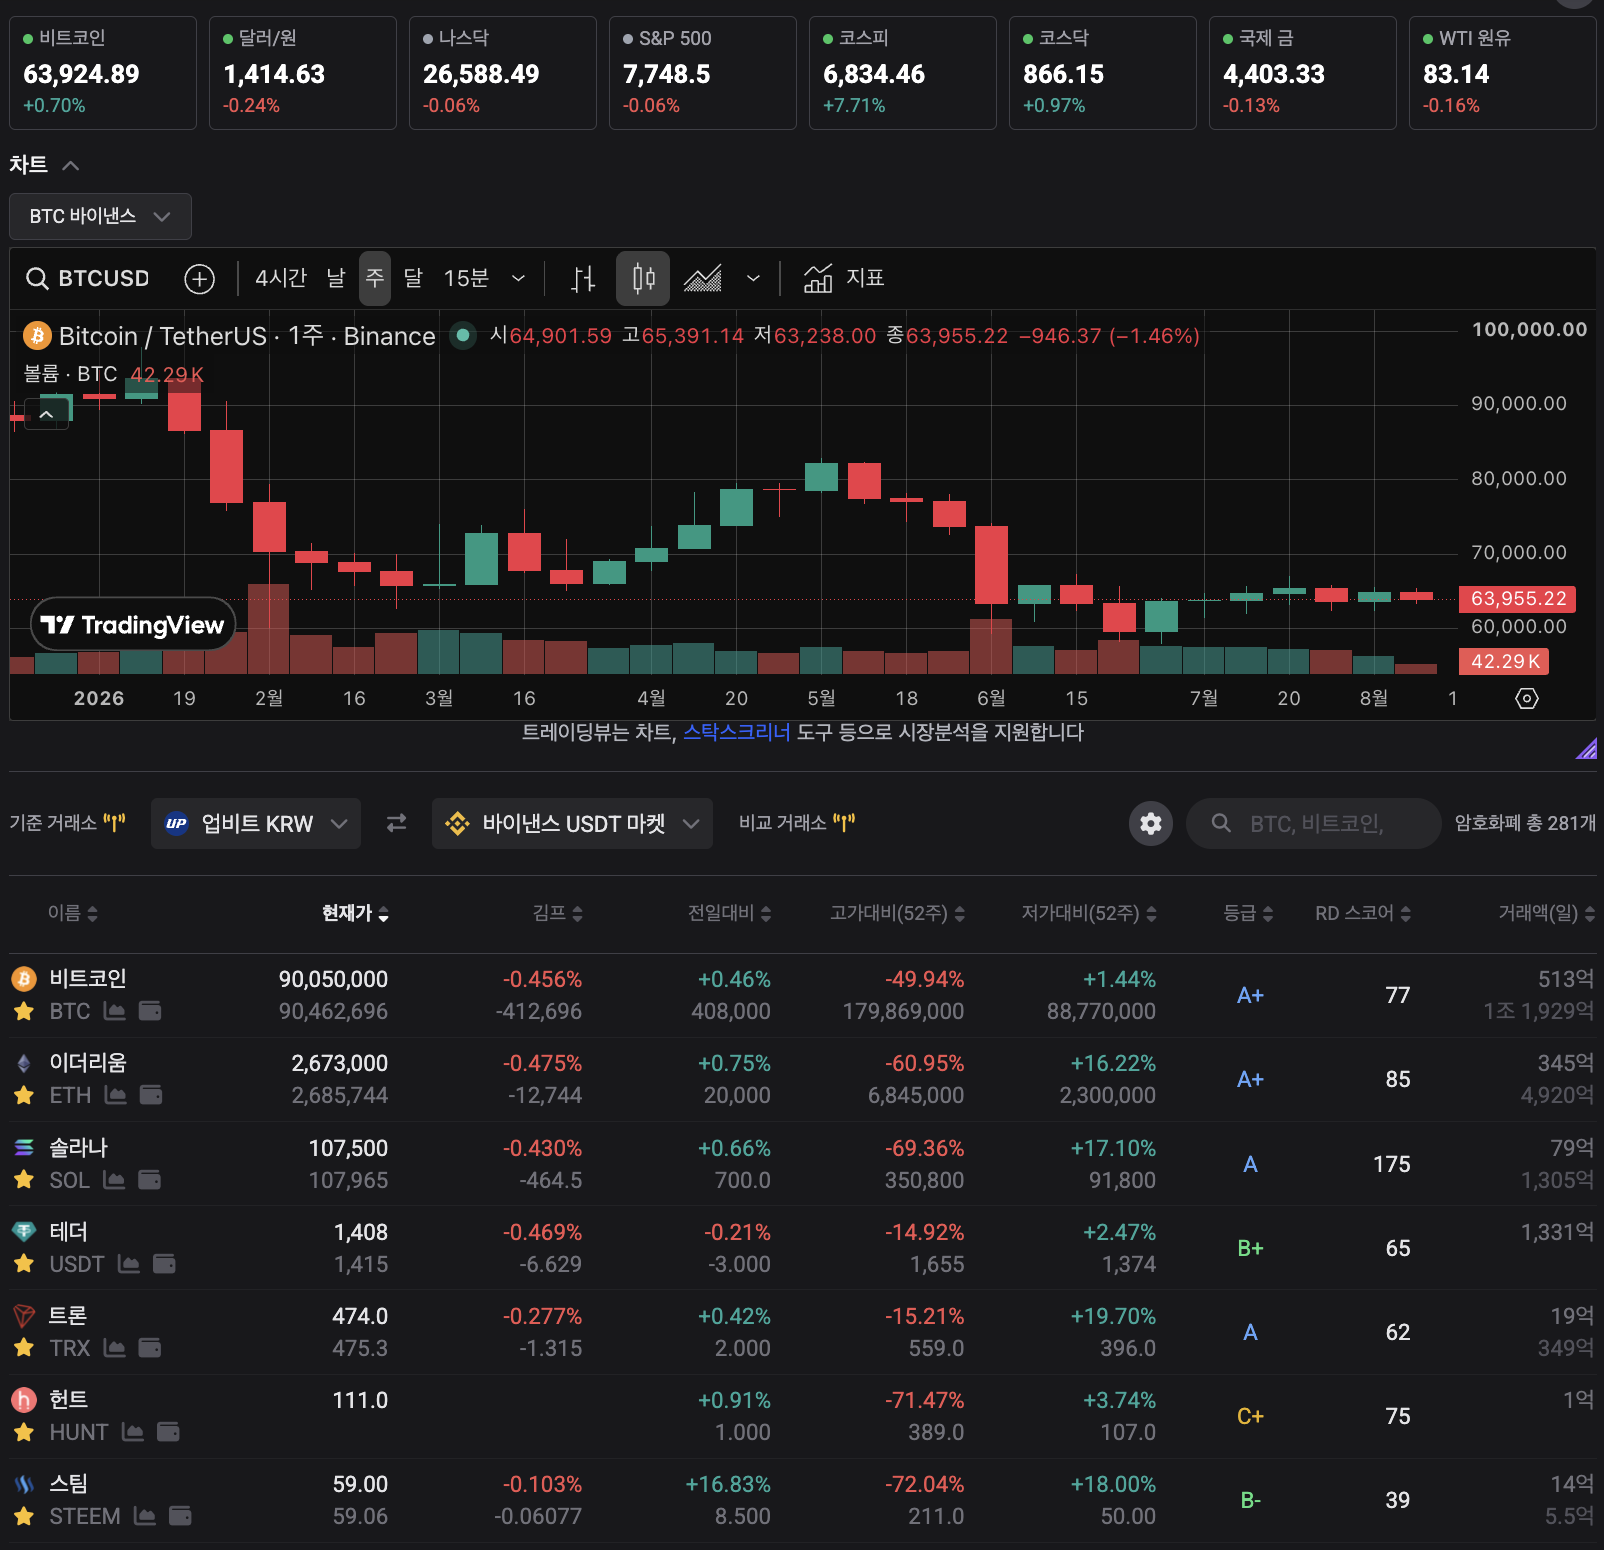Open chart icon for 테더 USDT row

pos(129,1264)
